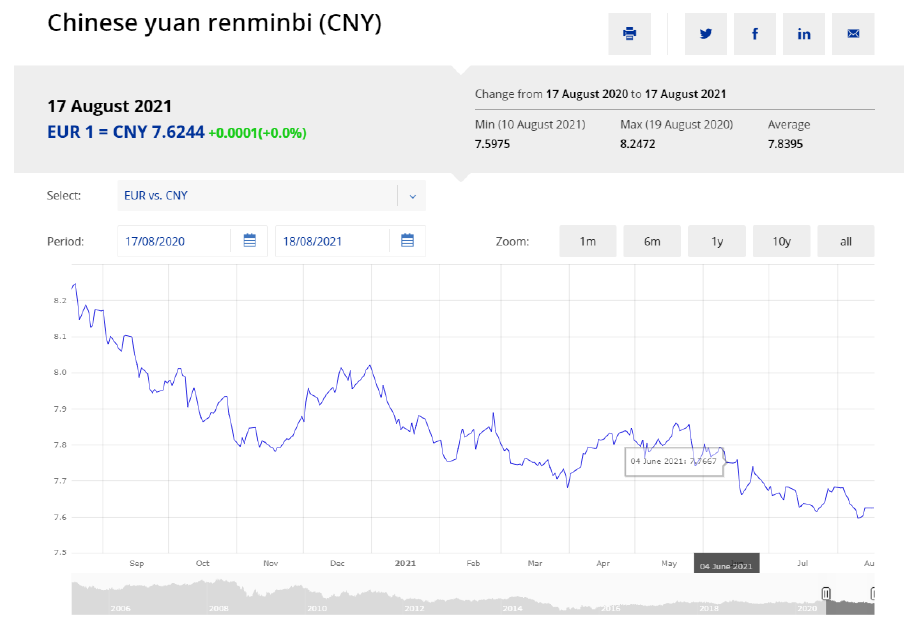Screen dimensions: 904x632
Task: Click the 8.0 label on chart y-axis
Action: tap(60, 373)
